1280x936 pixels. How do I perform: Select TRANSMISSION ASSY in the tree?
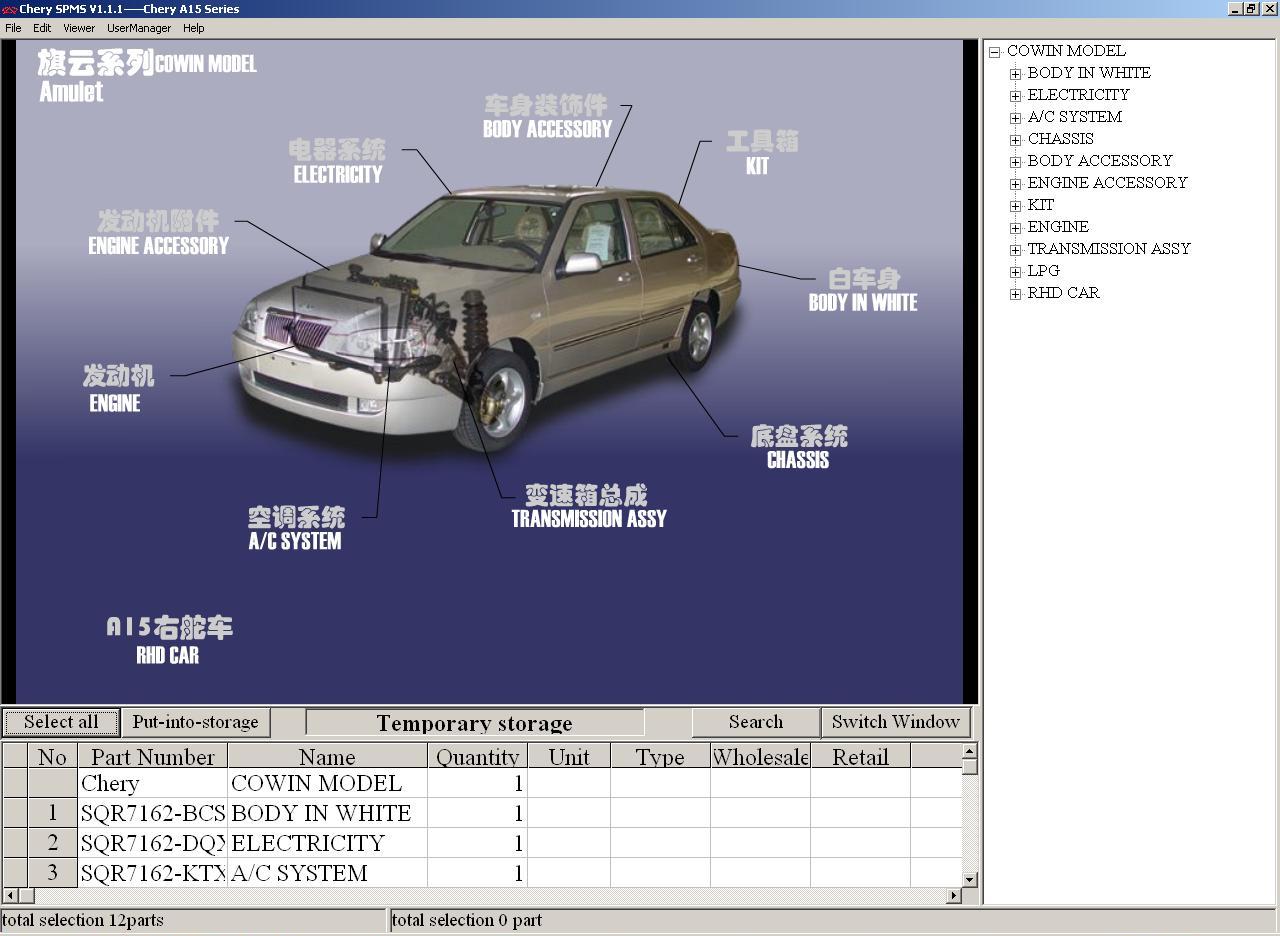coord(1109,249)
